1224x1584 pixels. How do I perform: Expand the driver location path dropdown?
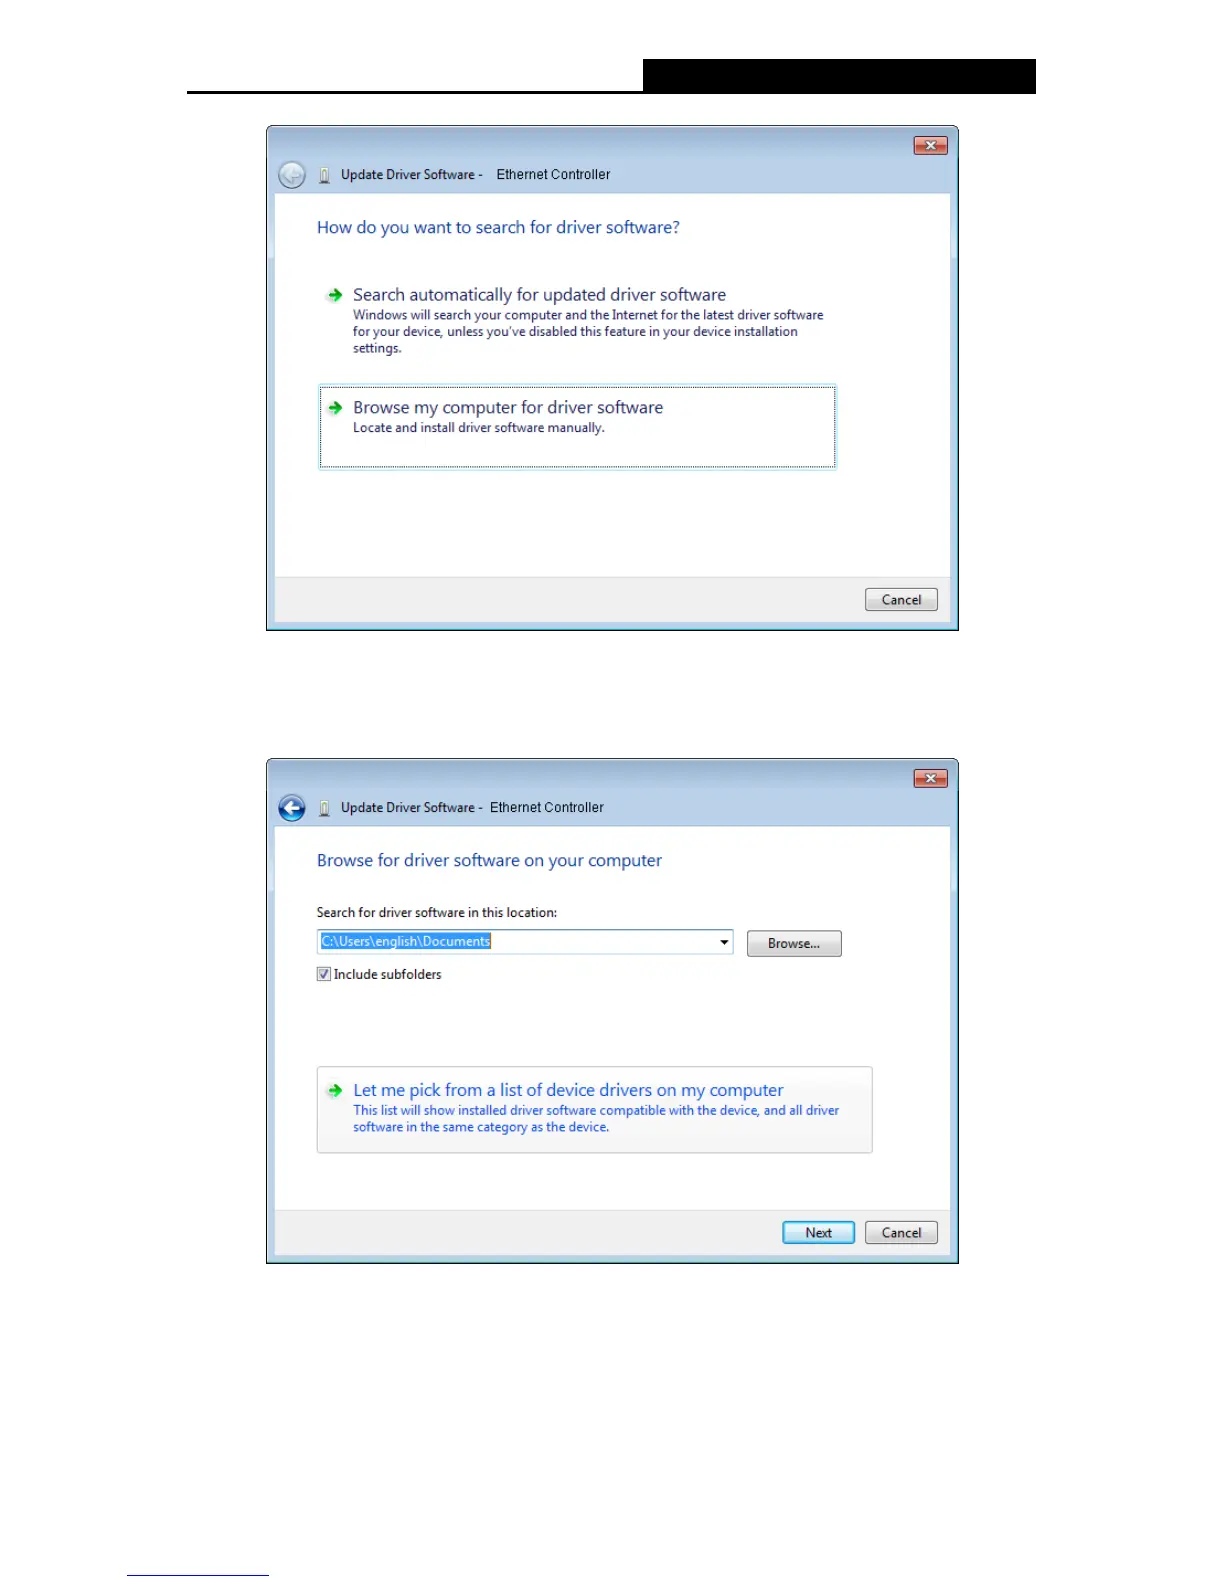tap(724, 942)
